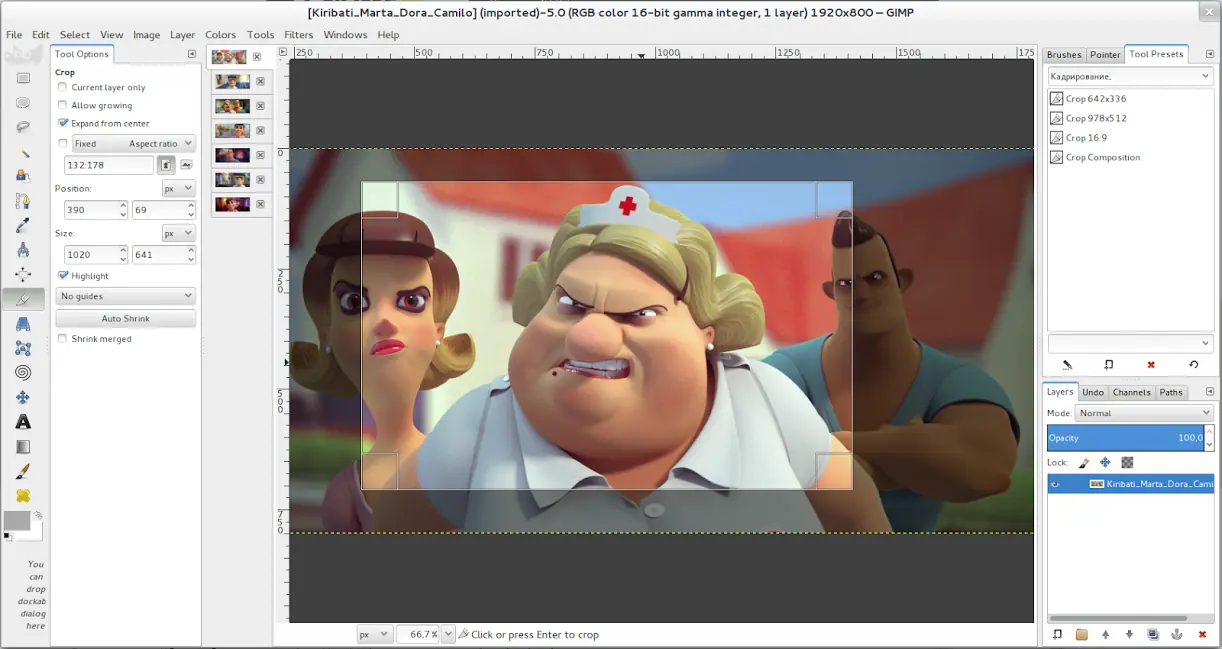Open tool presets filter dropdown showing Кадрирование
Screen dimensions: 1222x649
[1130, 76]
